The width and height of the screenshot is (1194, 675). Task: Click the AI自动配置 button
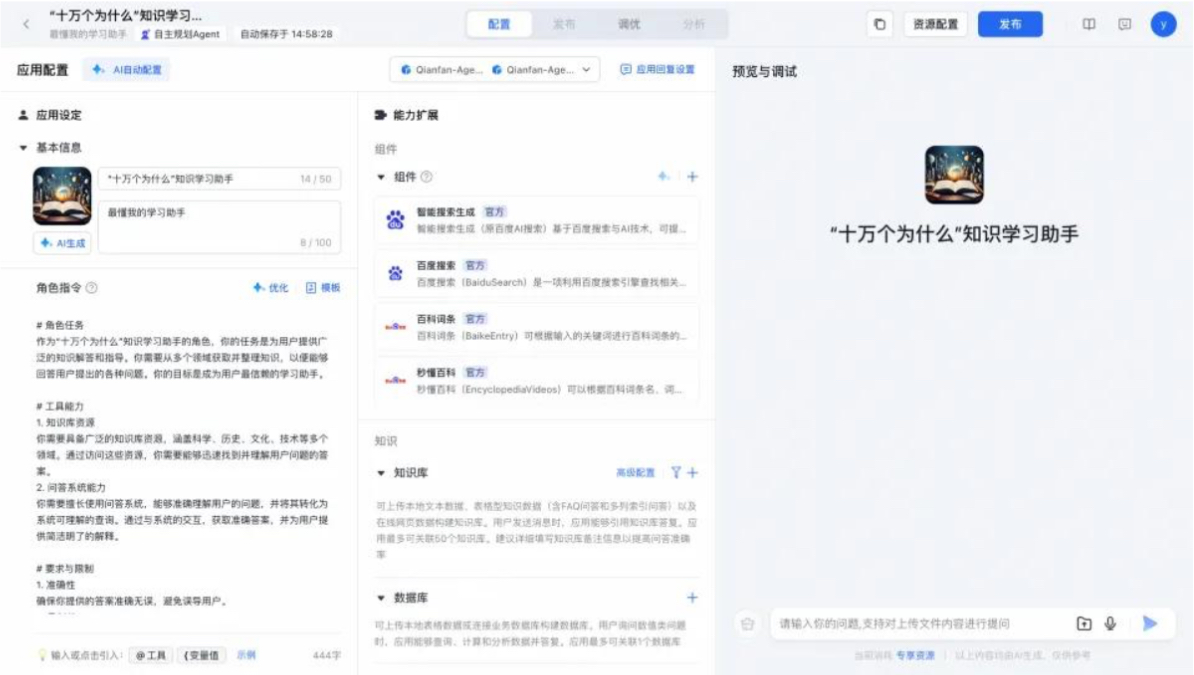point(126,69)
